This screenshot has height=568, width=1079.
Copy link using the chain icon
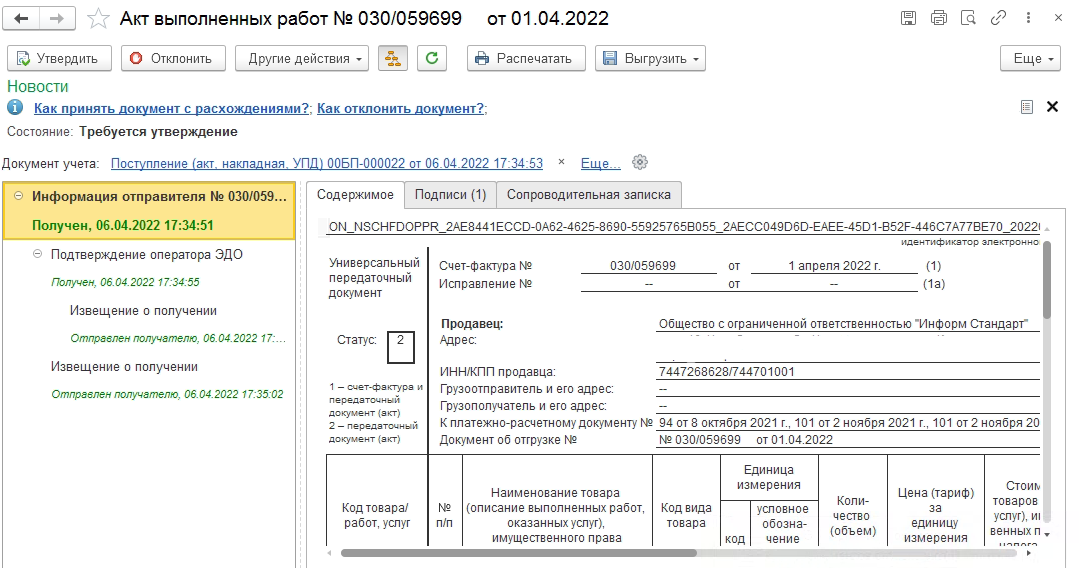pyautogui.click(x=997, y=19)
